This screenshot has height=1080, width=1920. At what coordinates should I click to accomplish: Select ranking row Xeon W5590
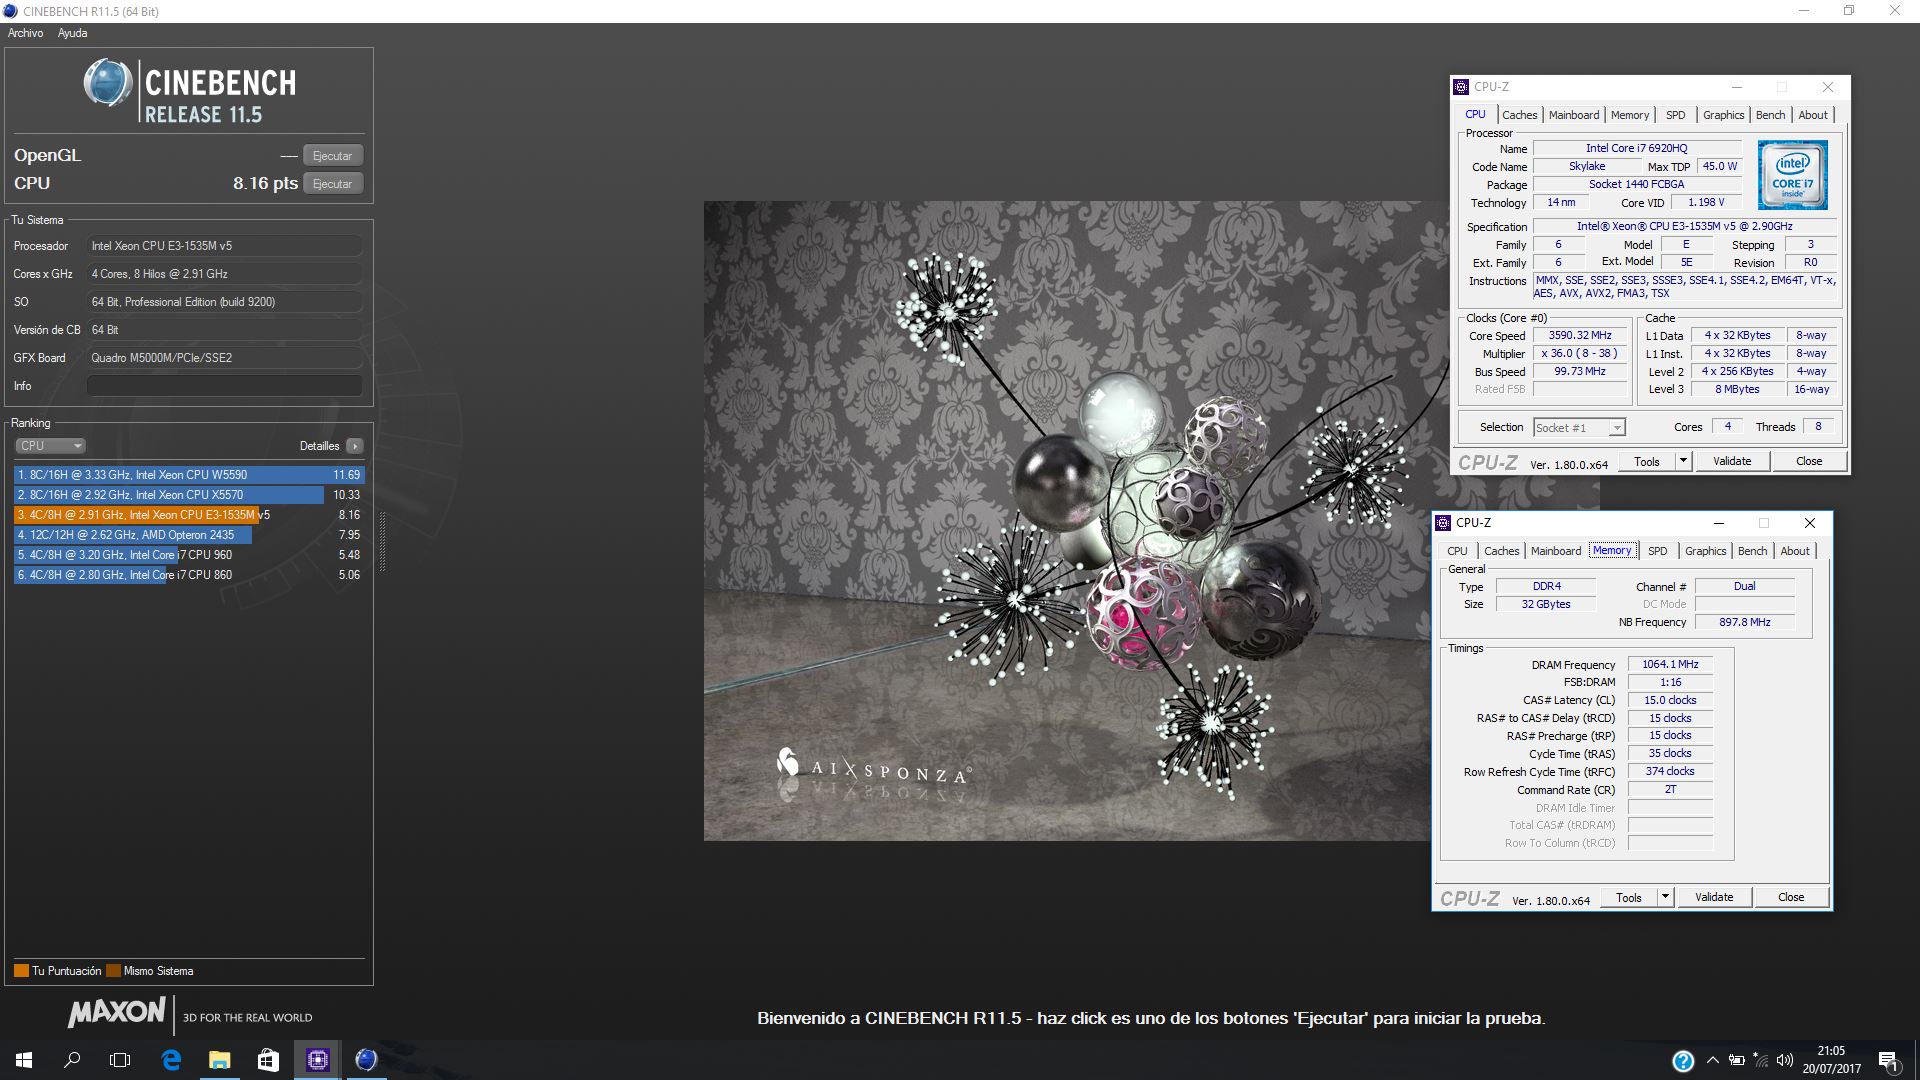tap(189, 475)
